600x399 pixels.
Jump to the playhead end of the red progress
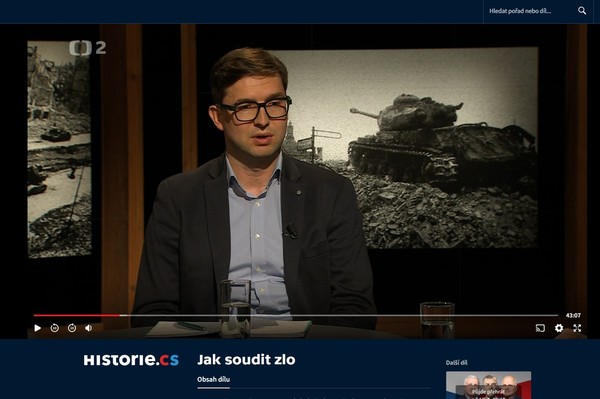click(120, 316)
